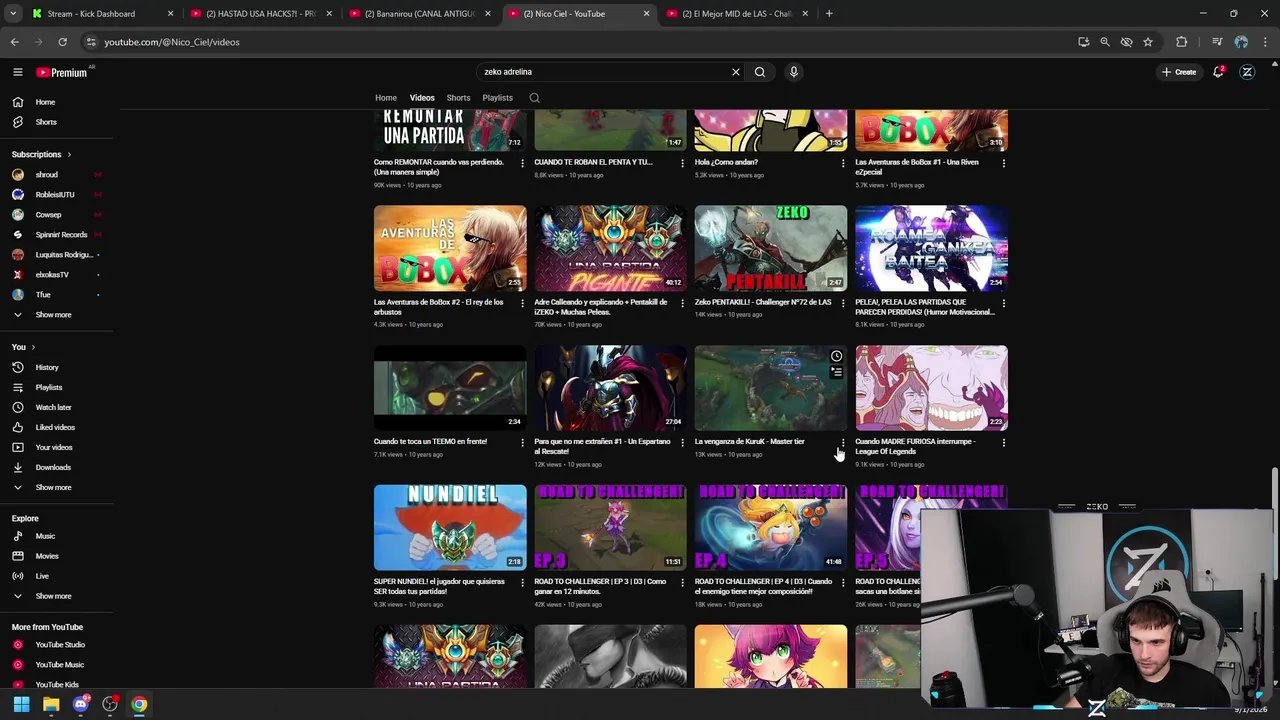Screen dimensions: 1280x720
Task: Open Las Aventuras de BoBox #2 thumbnail
Action: (x=450, y=248)
